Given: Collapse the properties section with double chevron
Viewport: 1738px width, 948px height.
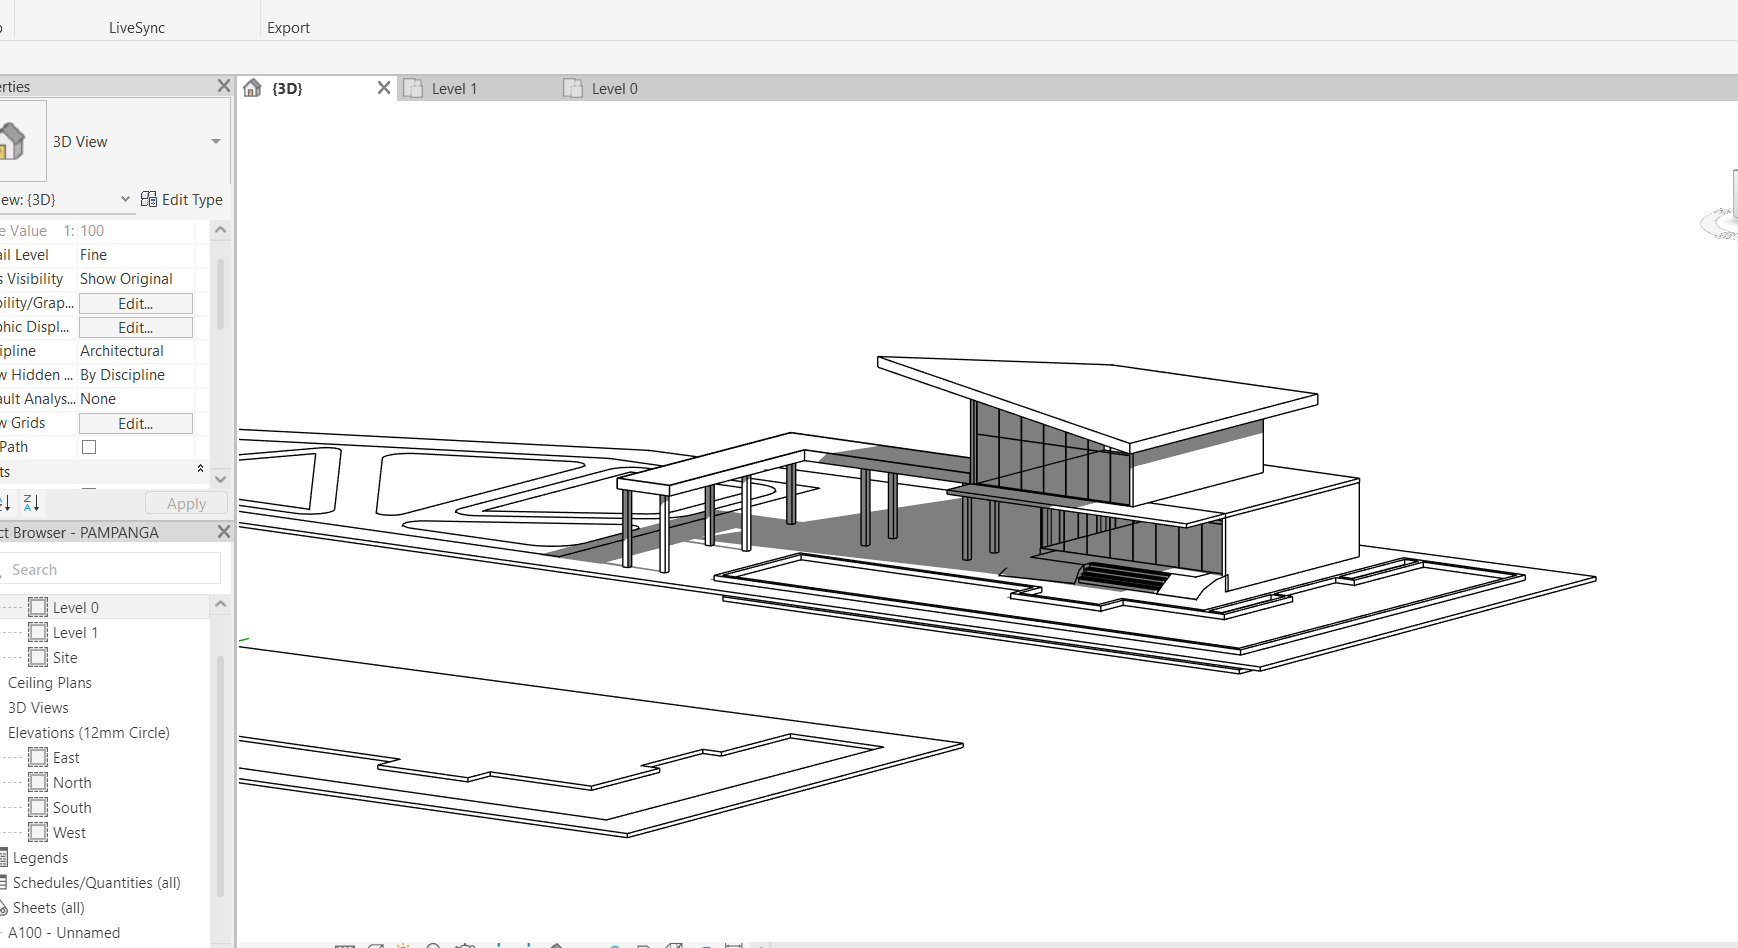Looking at the screenshot, I should pos(200,469).
